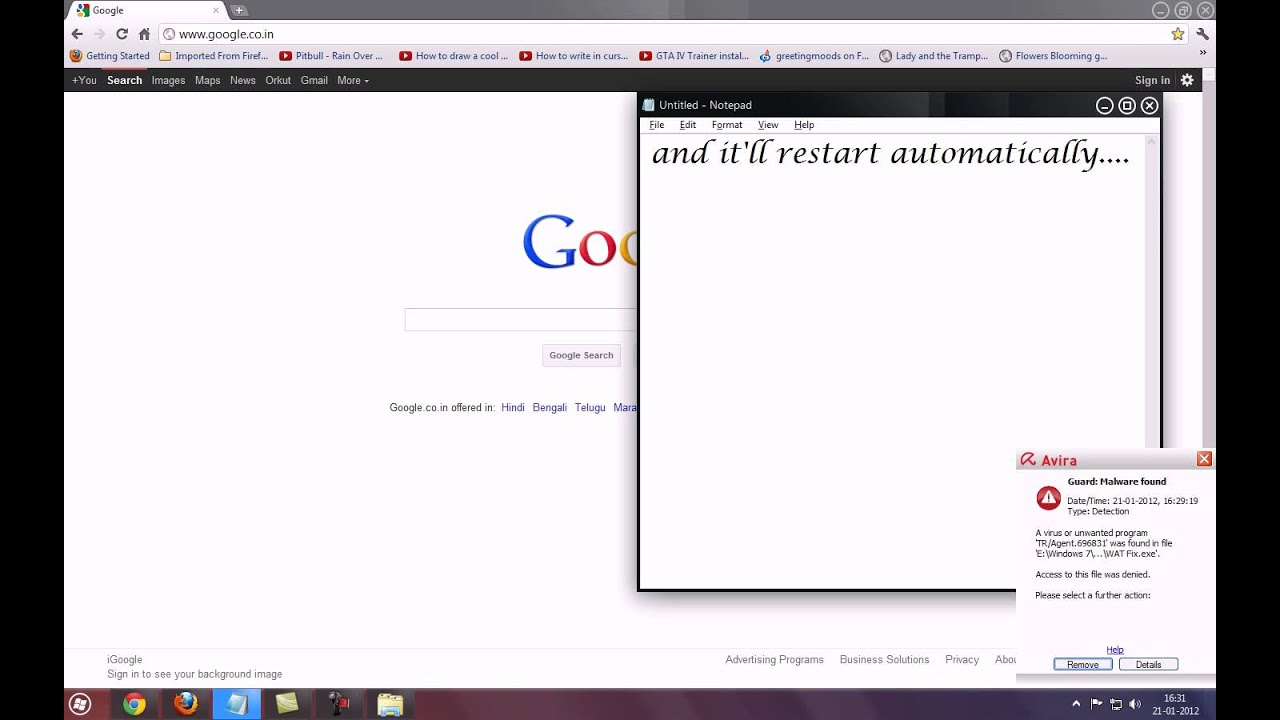Open How to write in cursive bookmark
This screenshot has width=1280, height=720.
click(574, 56)
